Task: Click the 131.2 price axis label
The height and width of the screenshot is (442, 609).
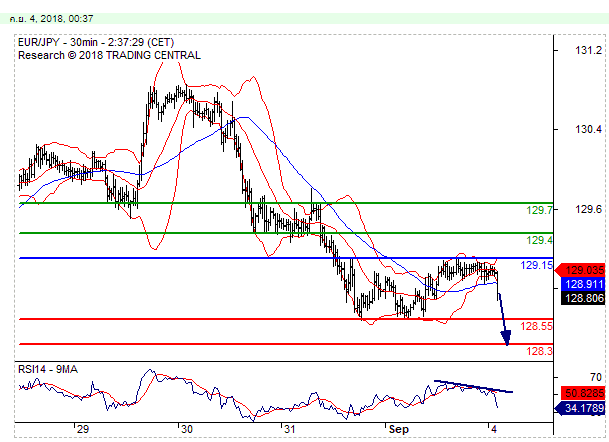Action: click(x=588, y=50)
